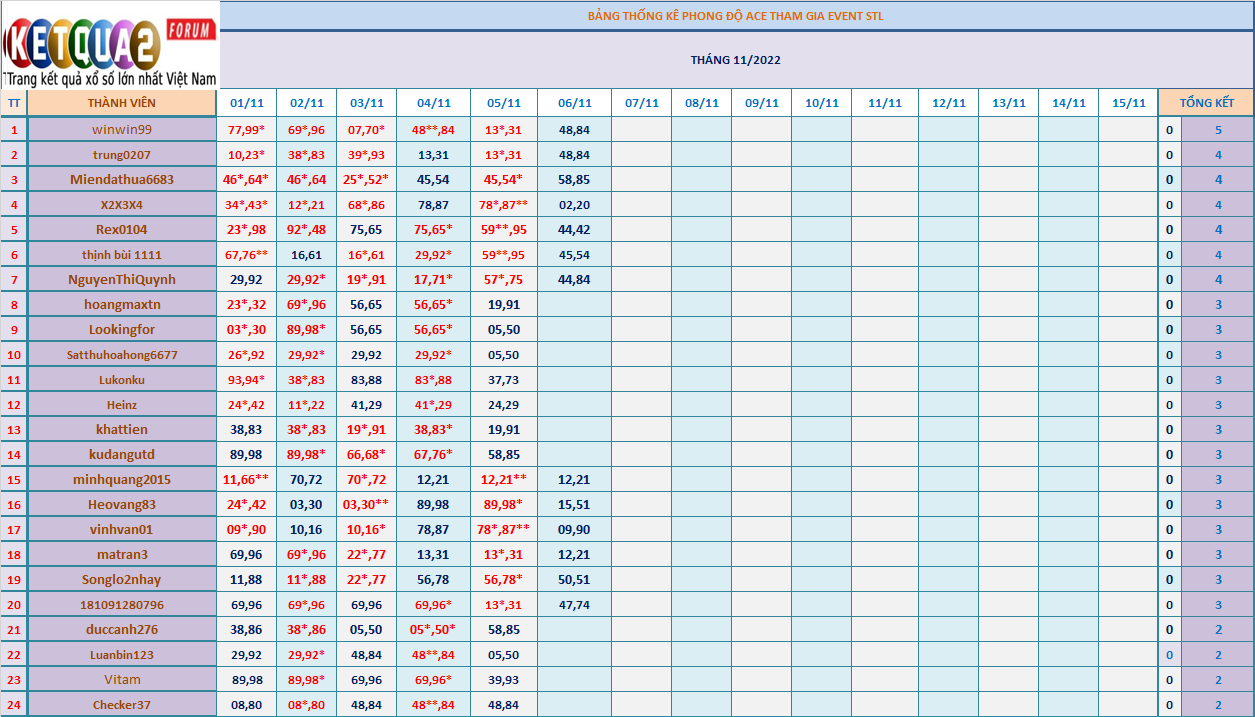Select member Miendathua6683 in the list
The image size is (1255, 717).
(x=121, y=180)
